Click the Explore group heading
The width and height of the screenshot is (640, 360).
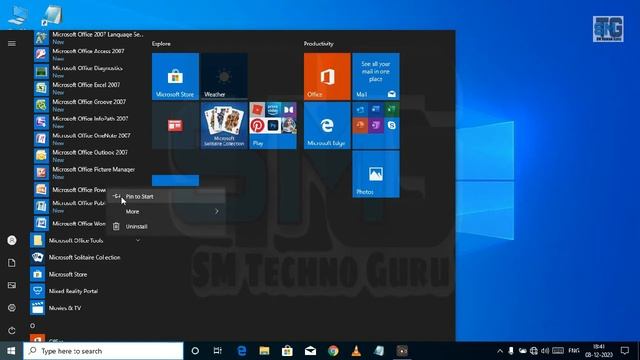point(161,44)
